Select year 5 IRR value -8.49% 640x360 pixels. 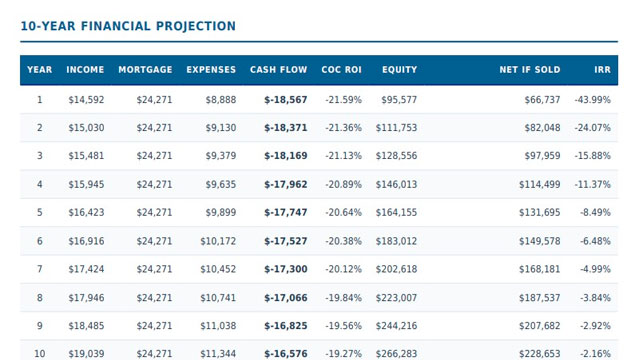595,213
